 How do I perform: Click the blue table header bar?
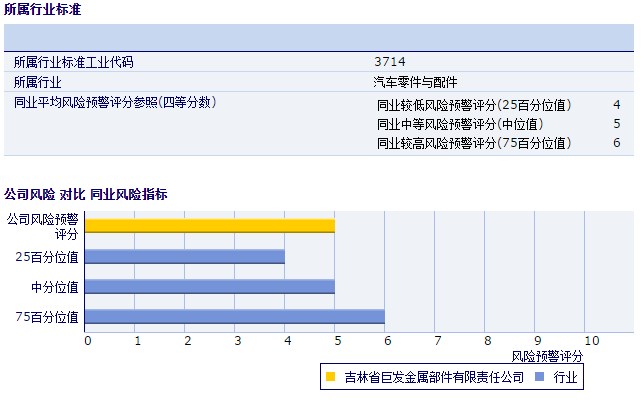point(318,38)
